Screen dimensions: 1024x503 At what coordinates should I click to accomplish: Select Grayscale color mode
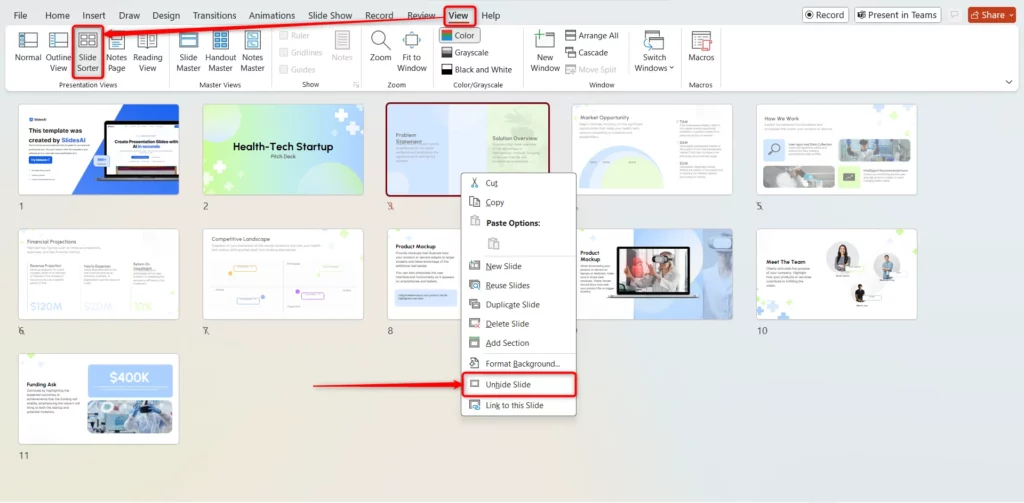coord(471,52)
